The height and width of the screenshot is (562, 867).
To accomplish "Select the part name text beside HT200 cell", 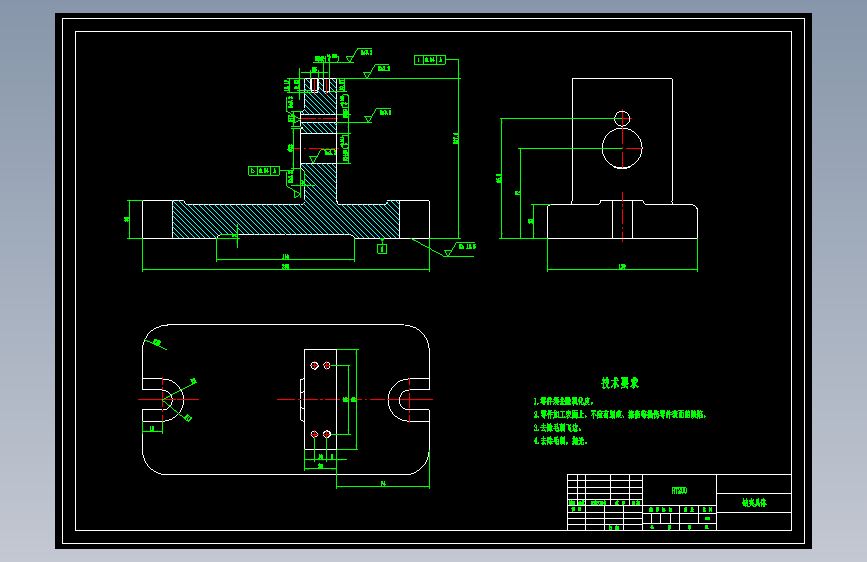I will coord(754,503).
